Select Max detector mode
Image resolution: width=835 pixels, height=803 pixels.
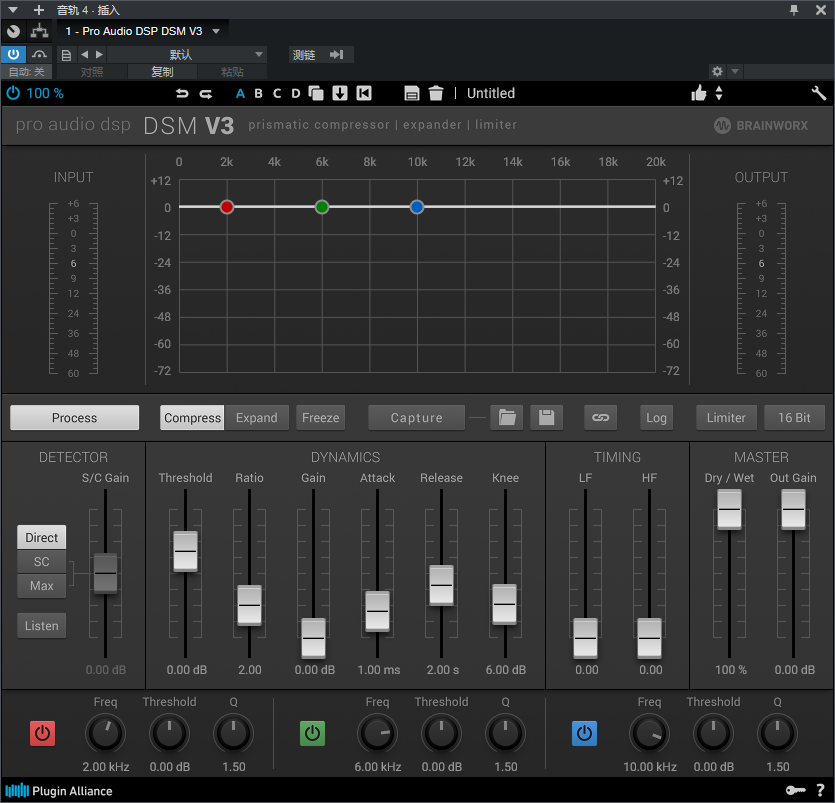[42, 586]
